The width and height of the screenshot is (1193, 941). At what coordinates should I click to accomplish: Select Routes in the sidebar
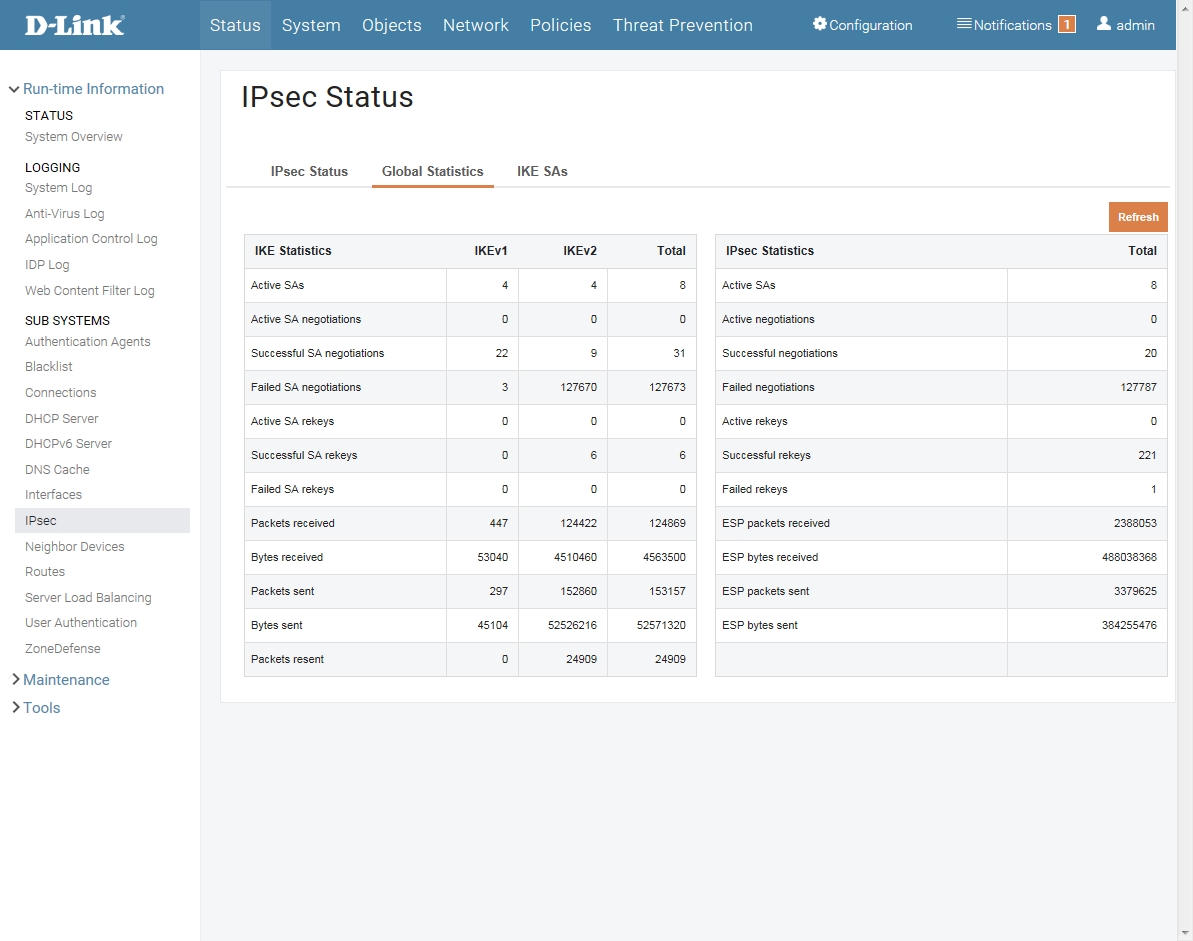coord(45,571)
